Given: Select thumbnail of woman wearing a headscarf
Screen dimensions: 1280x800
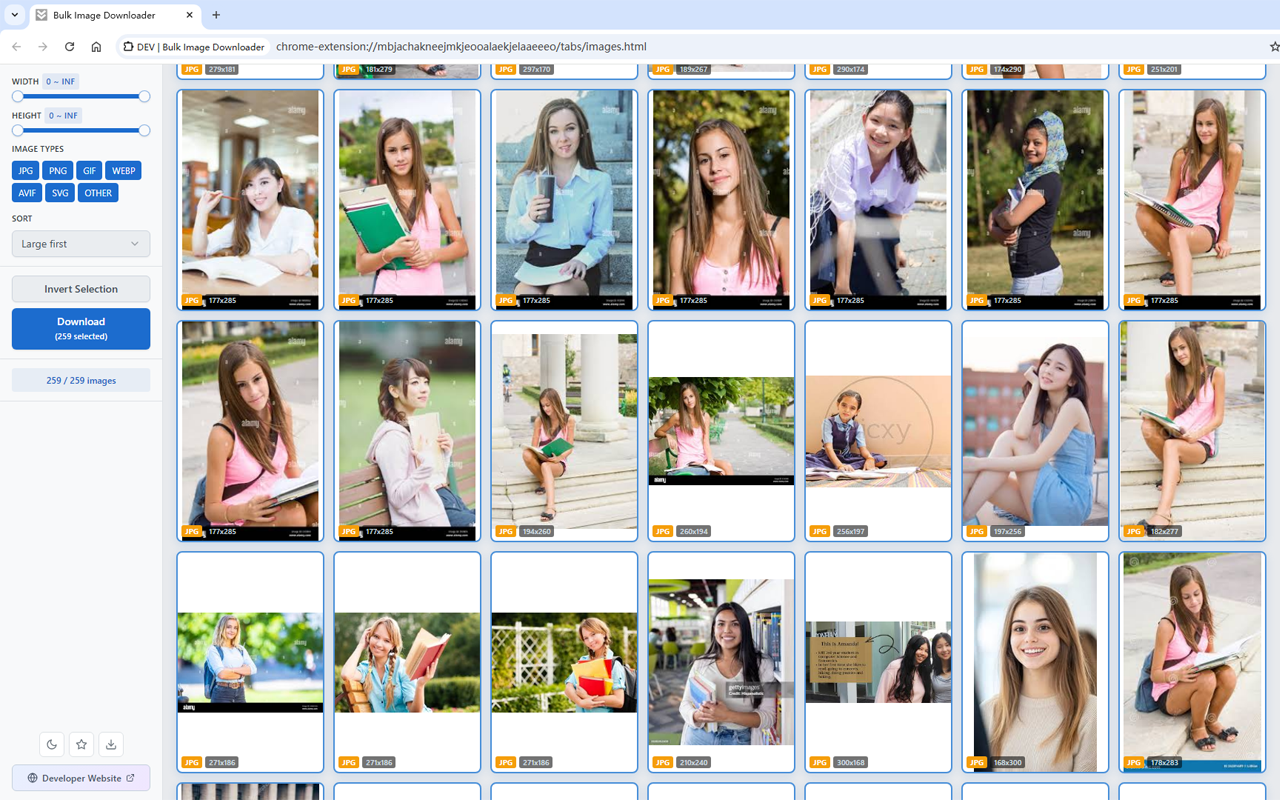Looking at the screenshot, I should [1035, 200].
